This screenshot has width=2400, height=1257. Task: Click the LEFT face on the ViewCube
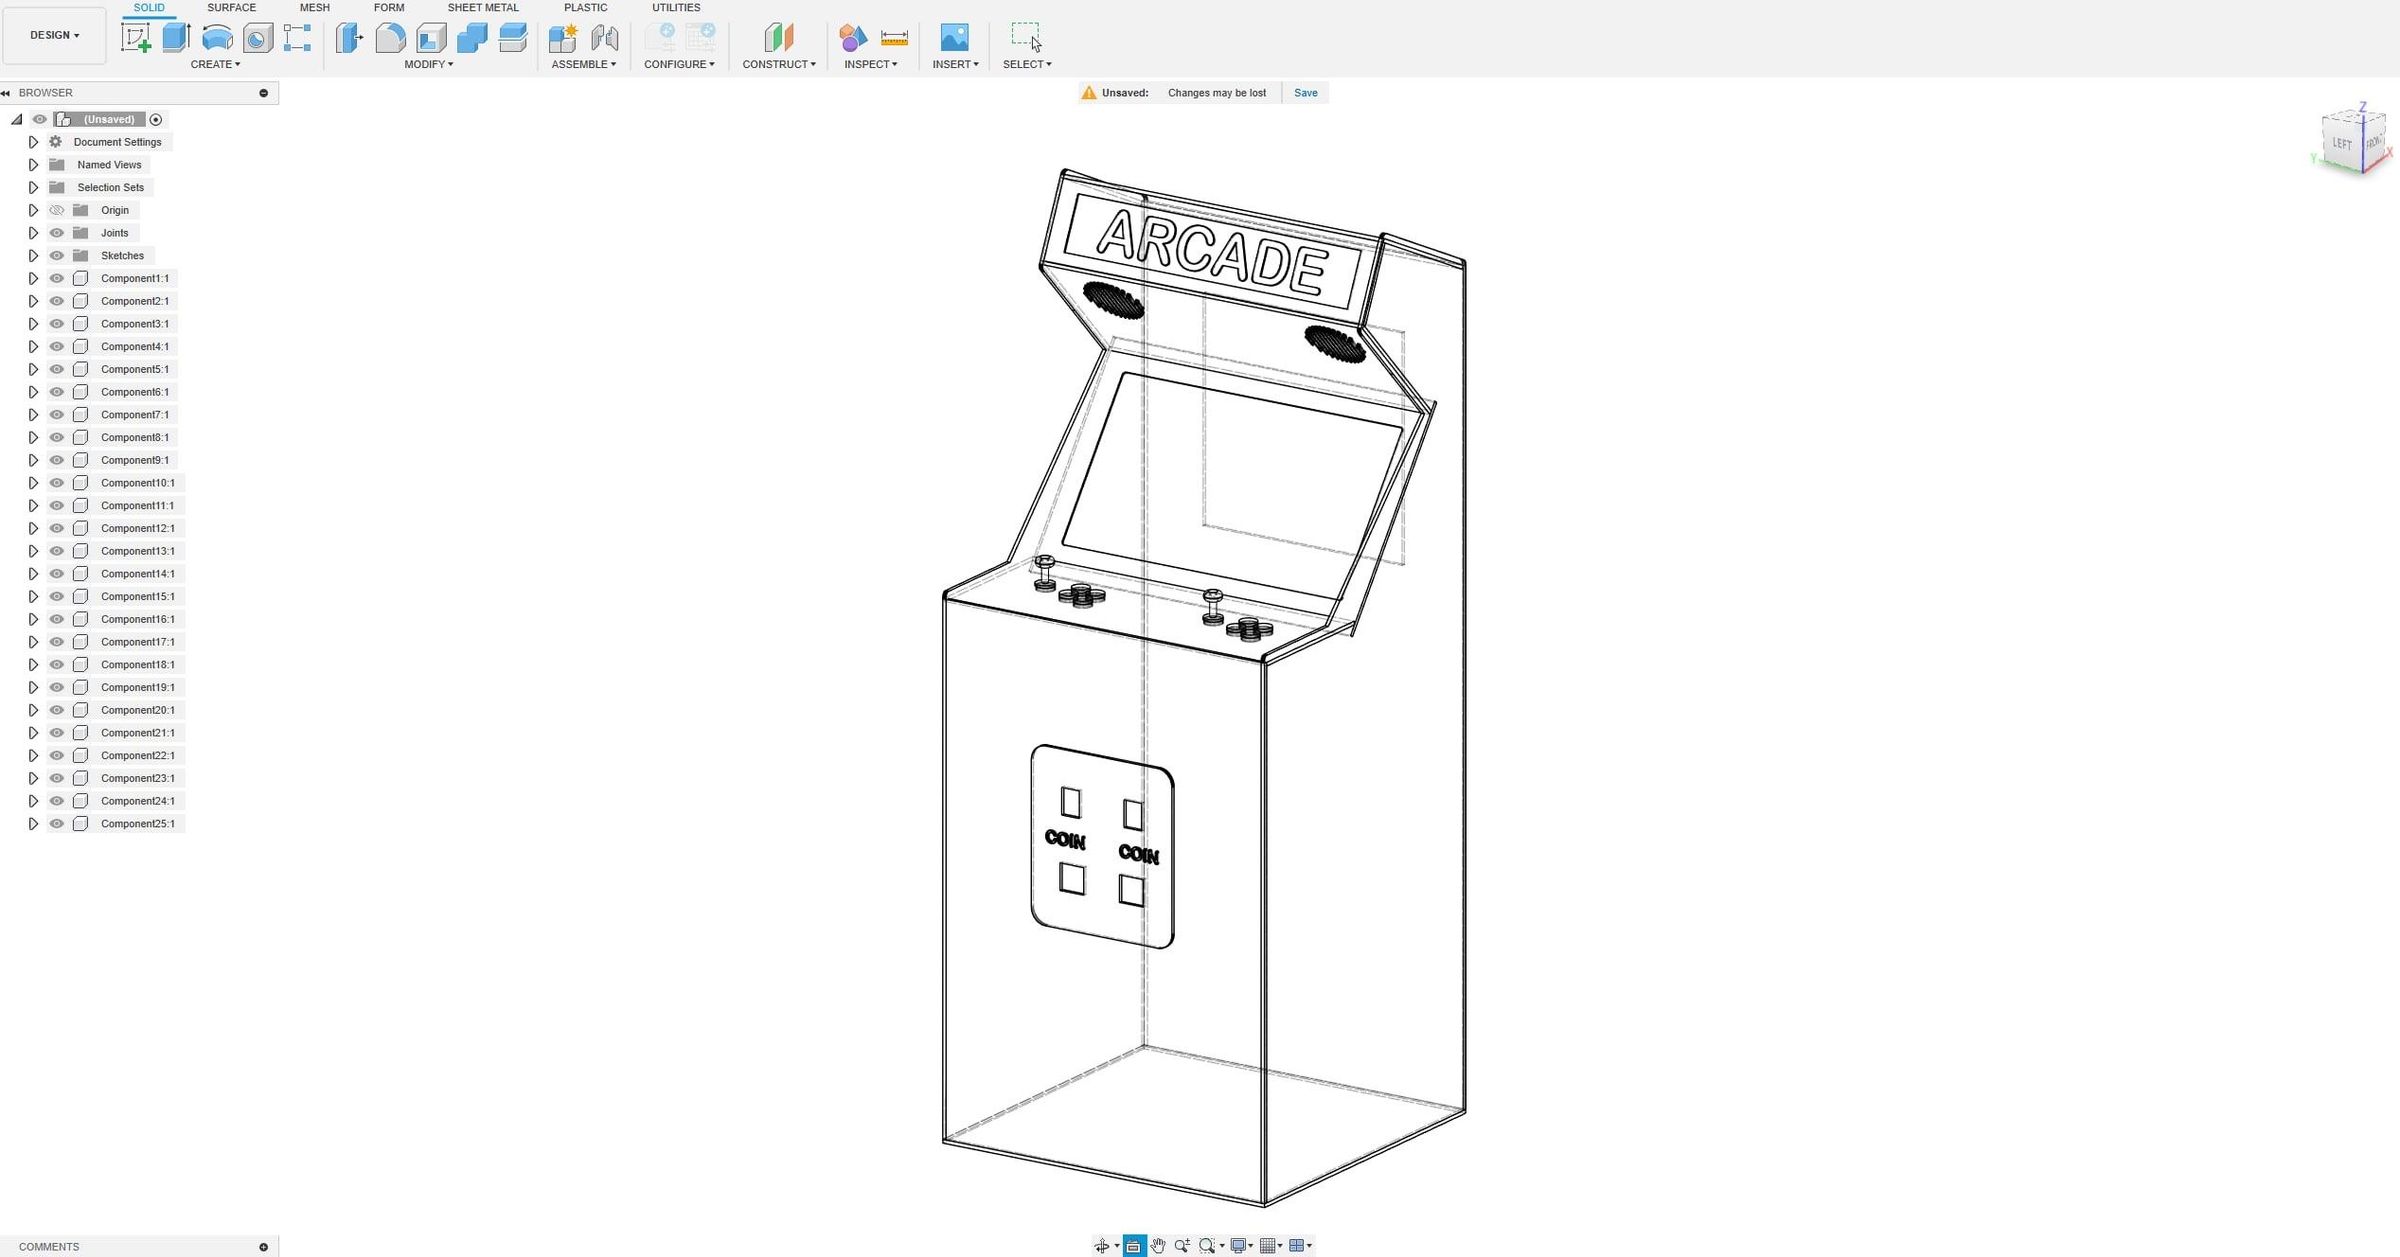pyautogui.click(x=2341, y=143)
